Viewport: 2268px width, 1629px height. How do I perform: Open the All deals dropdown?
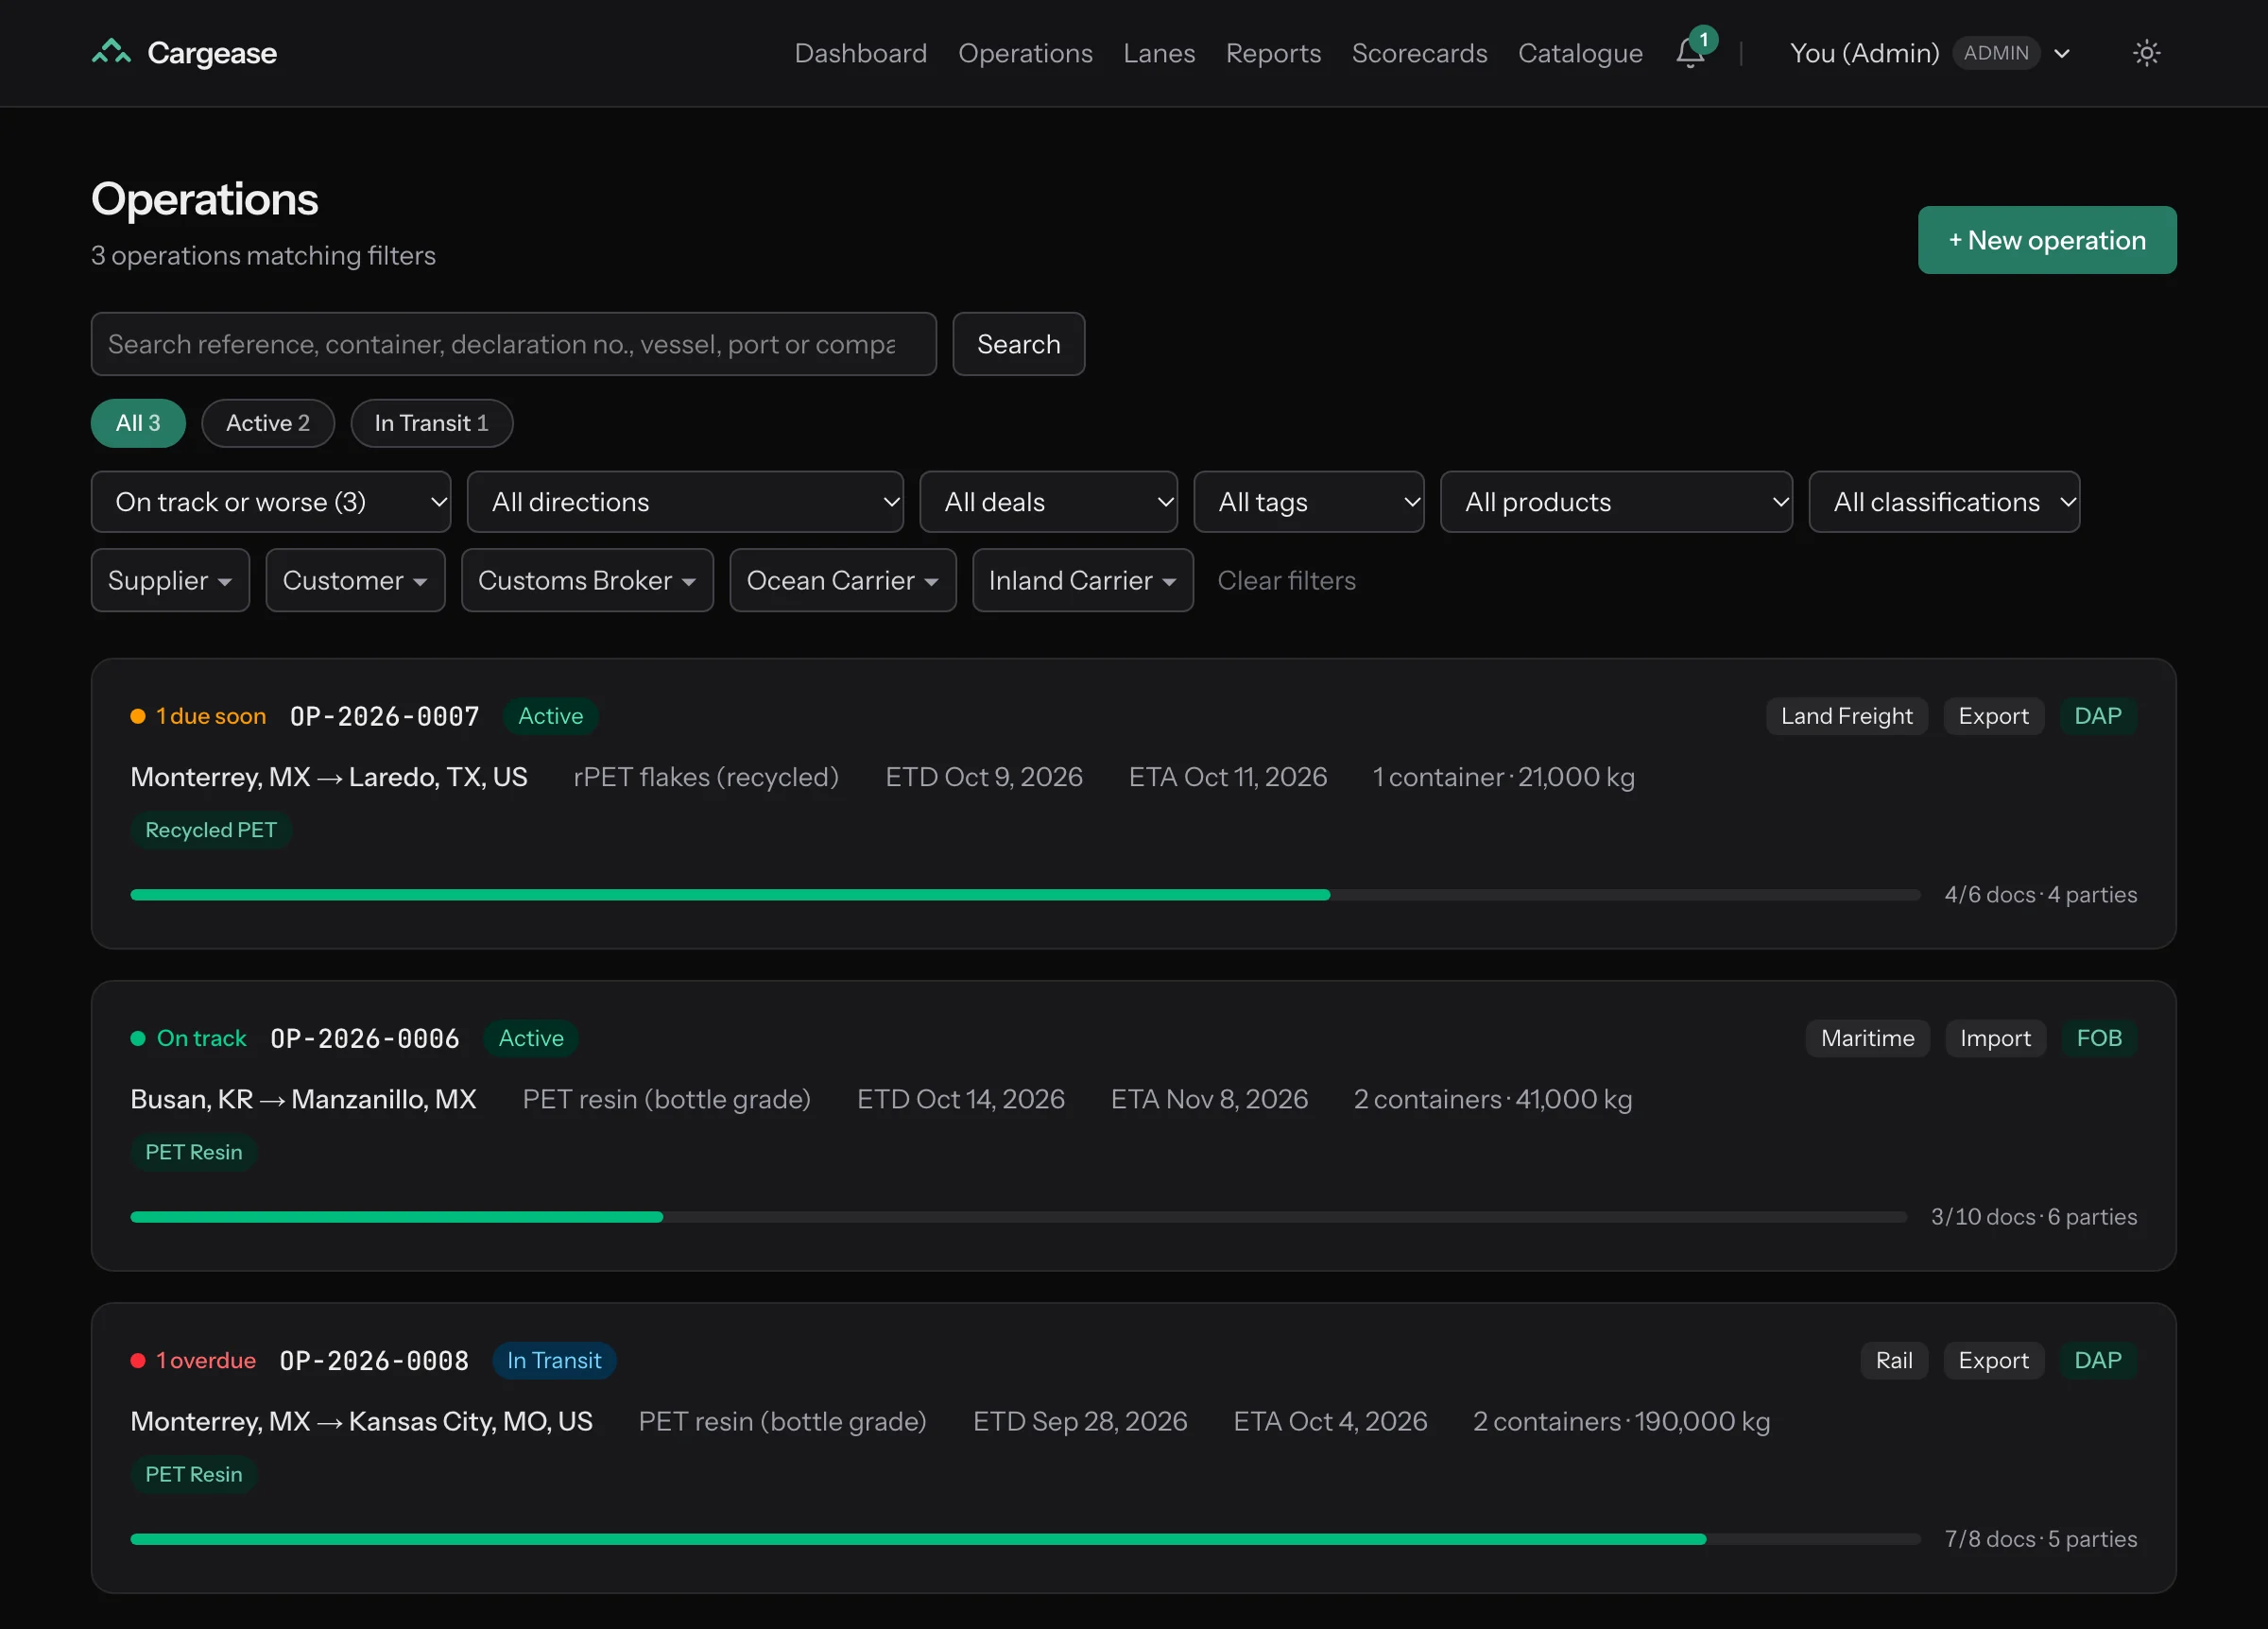pos(1048,502)
